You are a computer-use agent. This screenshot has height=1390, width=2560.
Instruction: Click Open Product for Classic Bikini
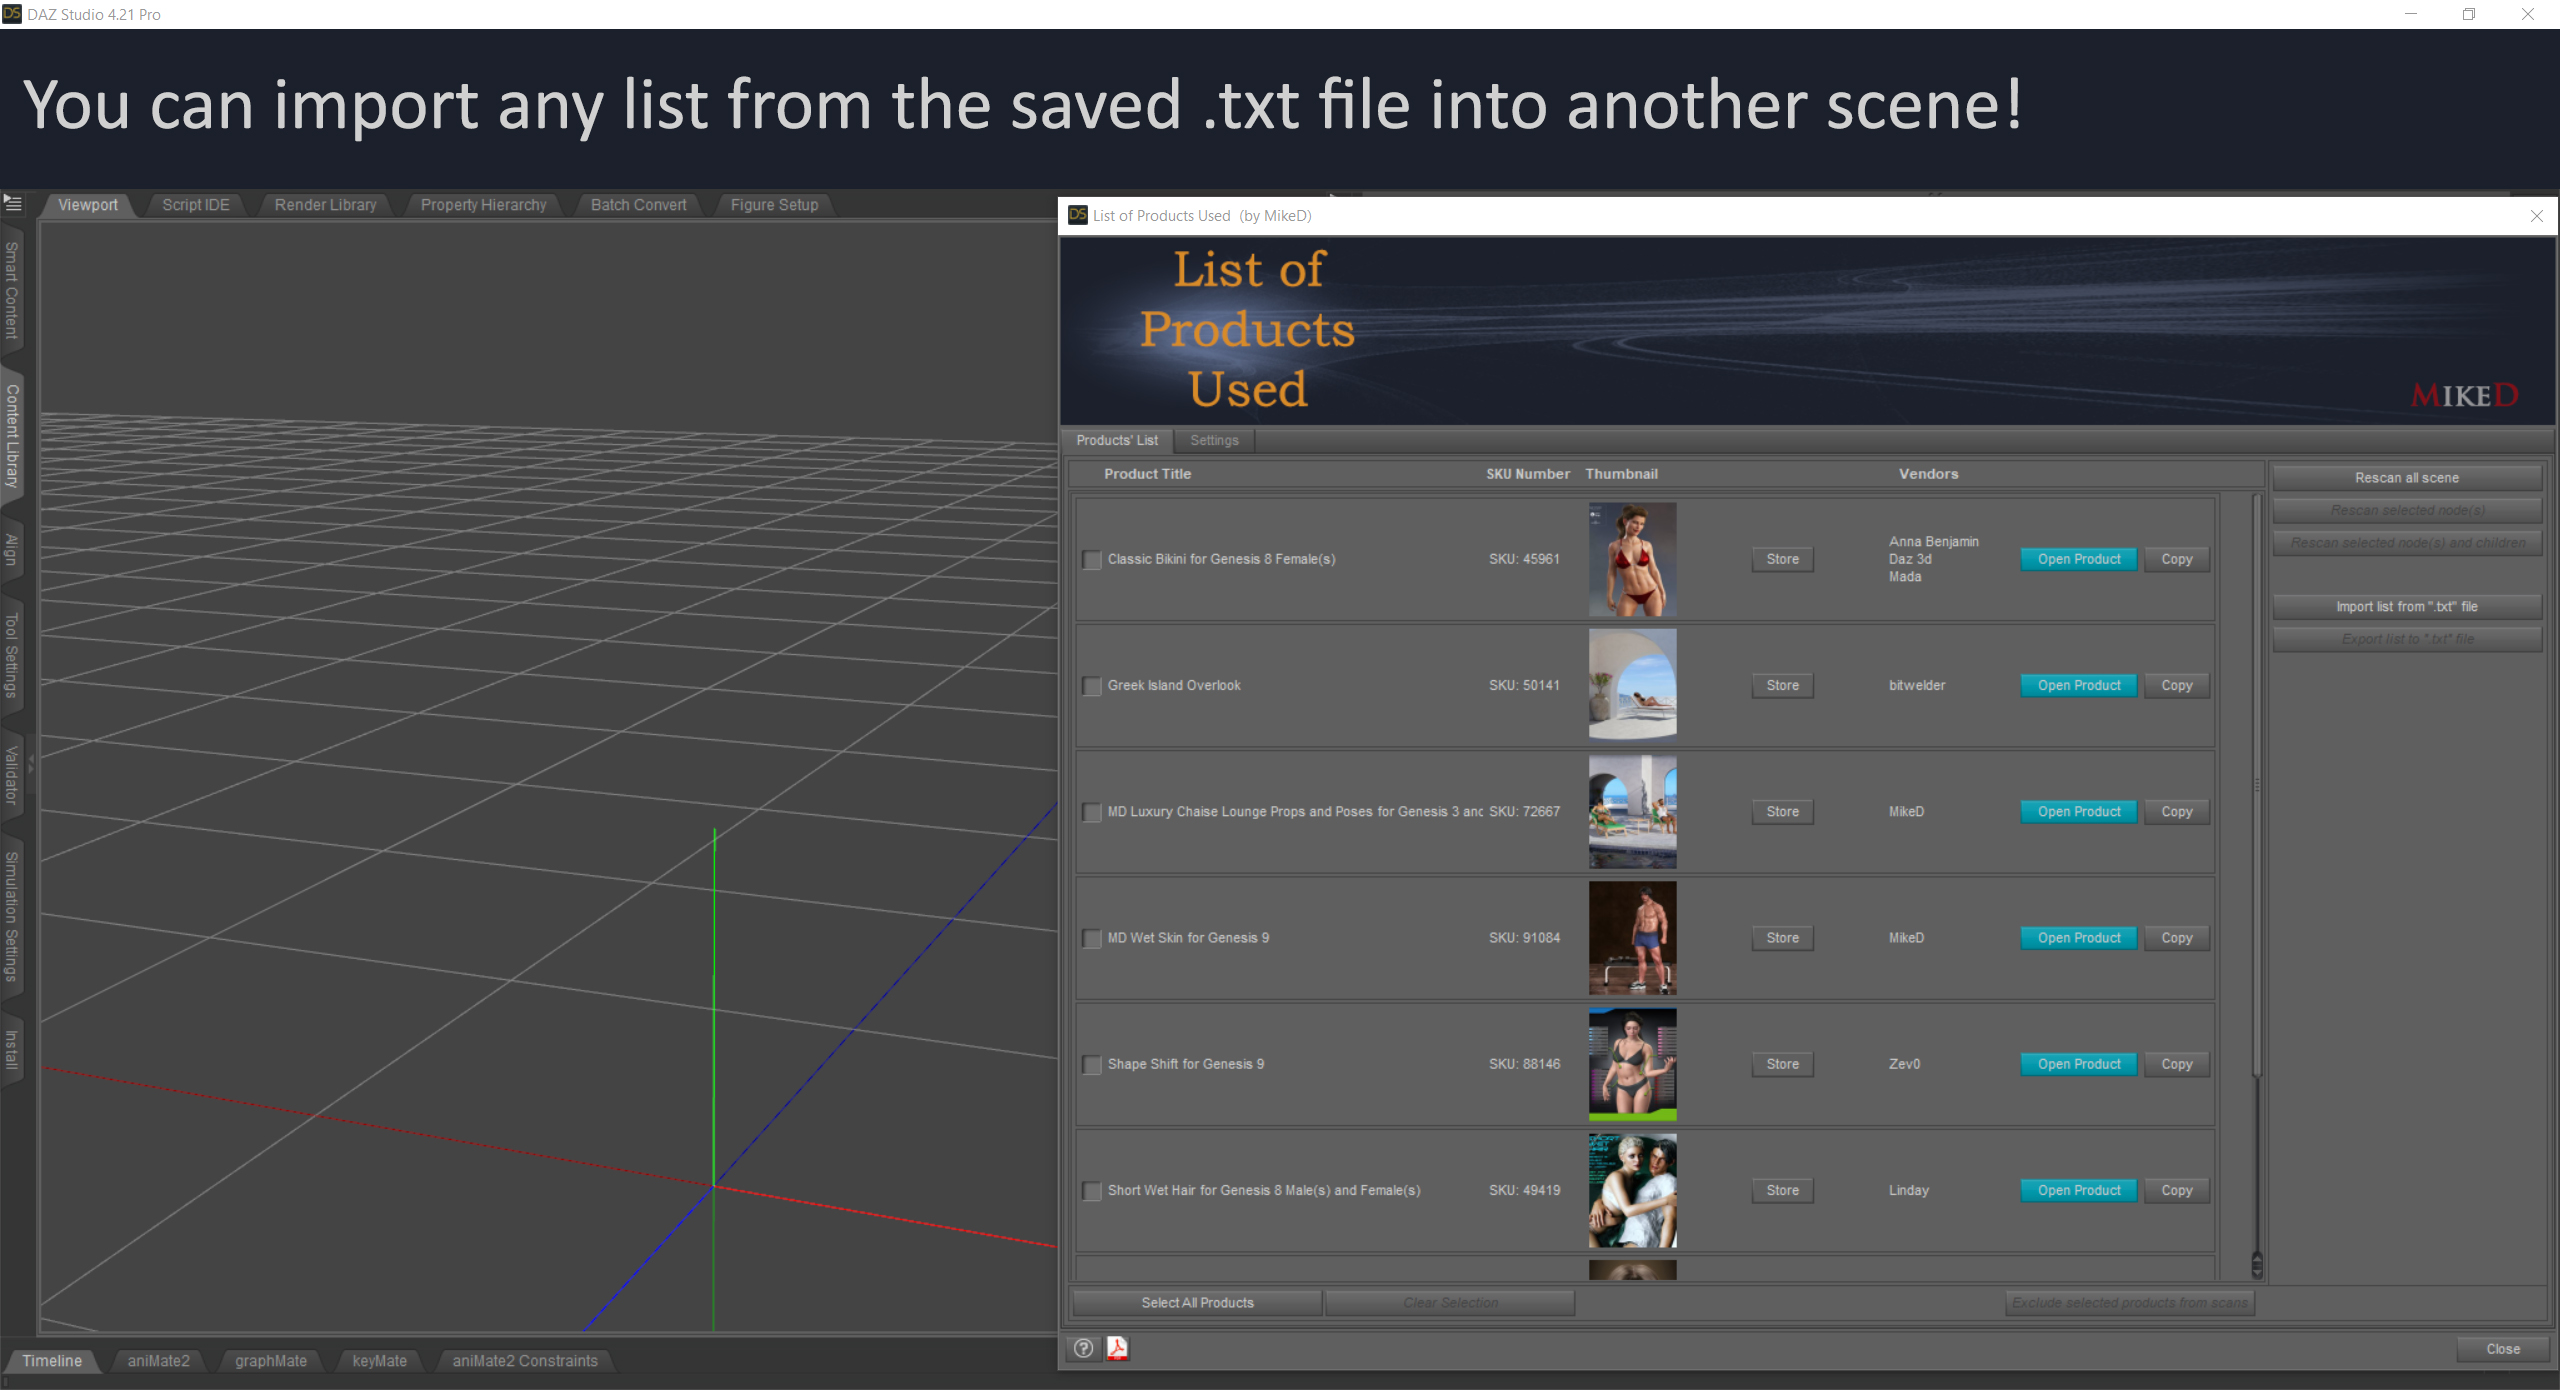point(2079,559)
